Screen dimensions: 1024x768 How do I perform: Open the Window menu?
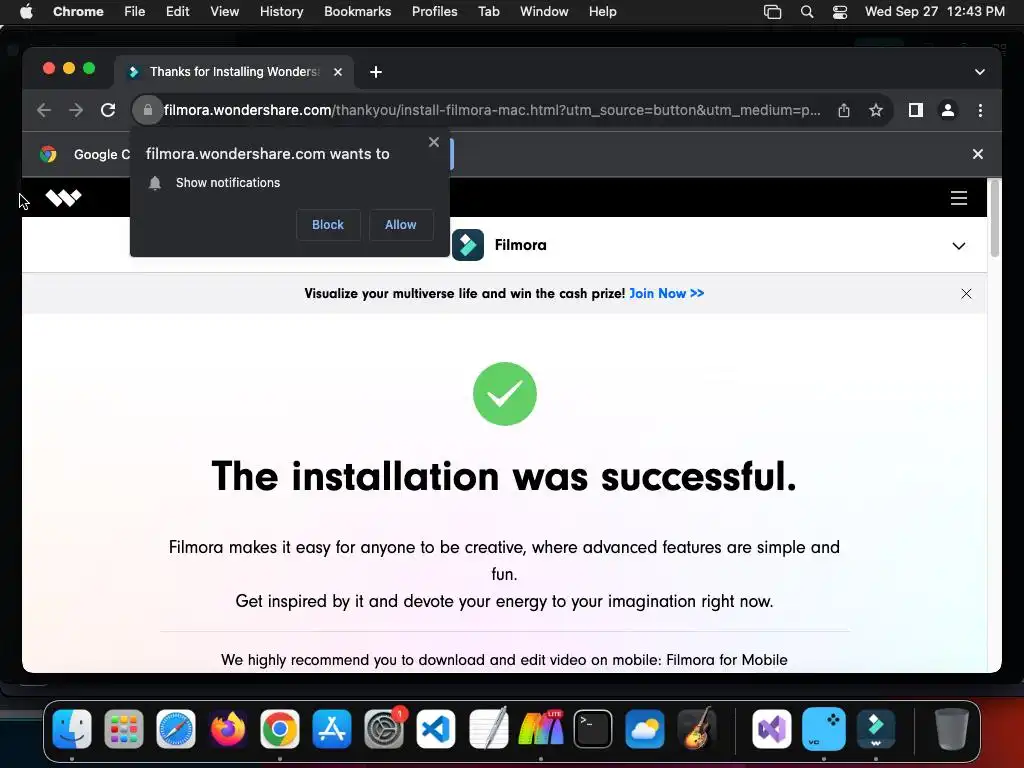[544, 12]
